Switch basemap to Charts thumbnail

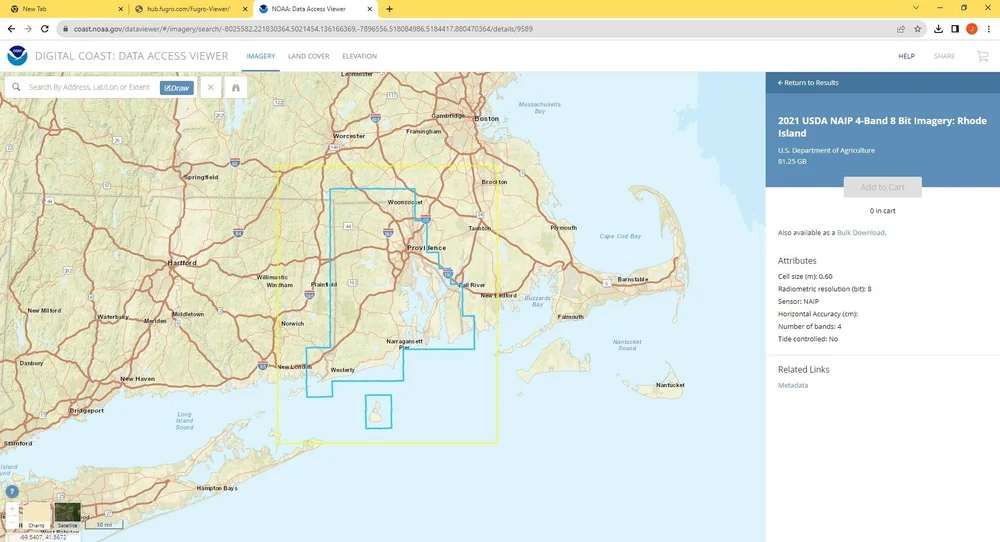36,515
